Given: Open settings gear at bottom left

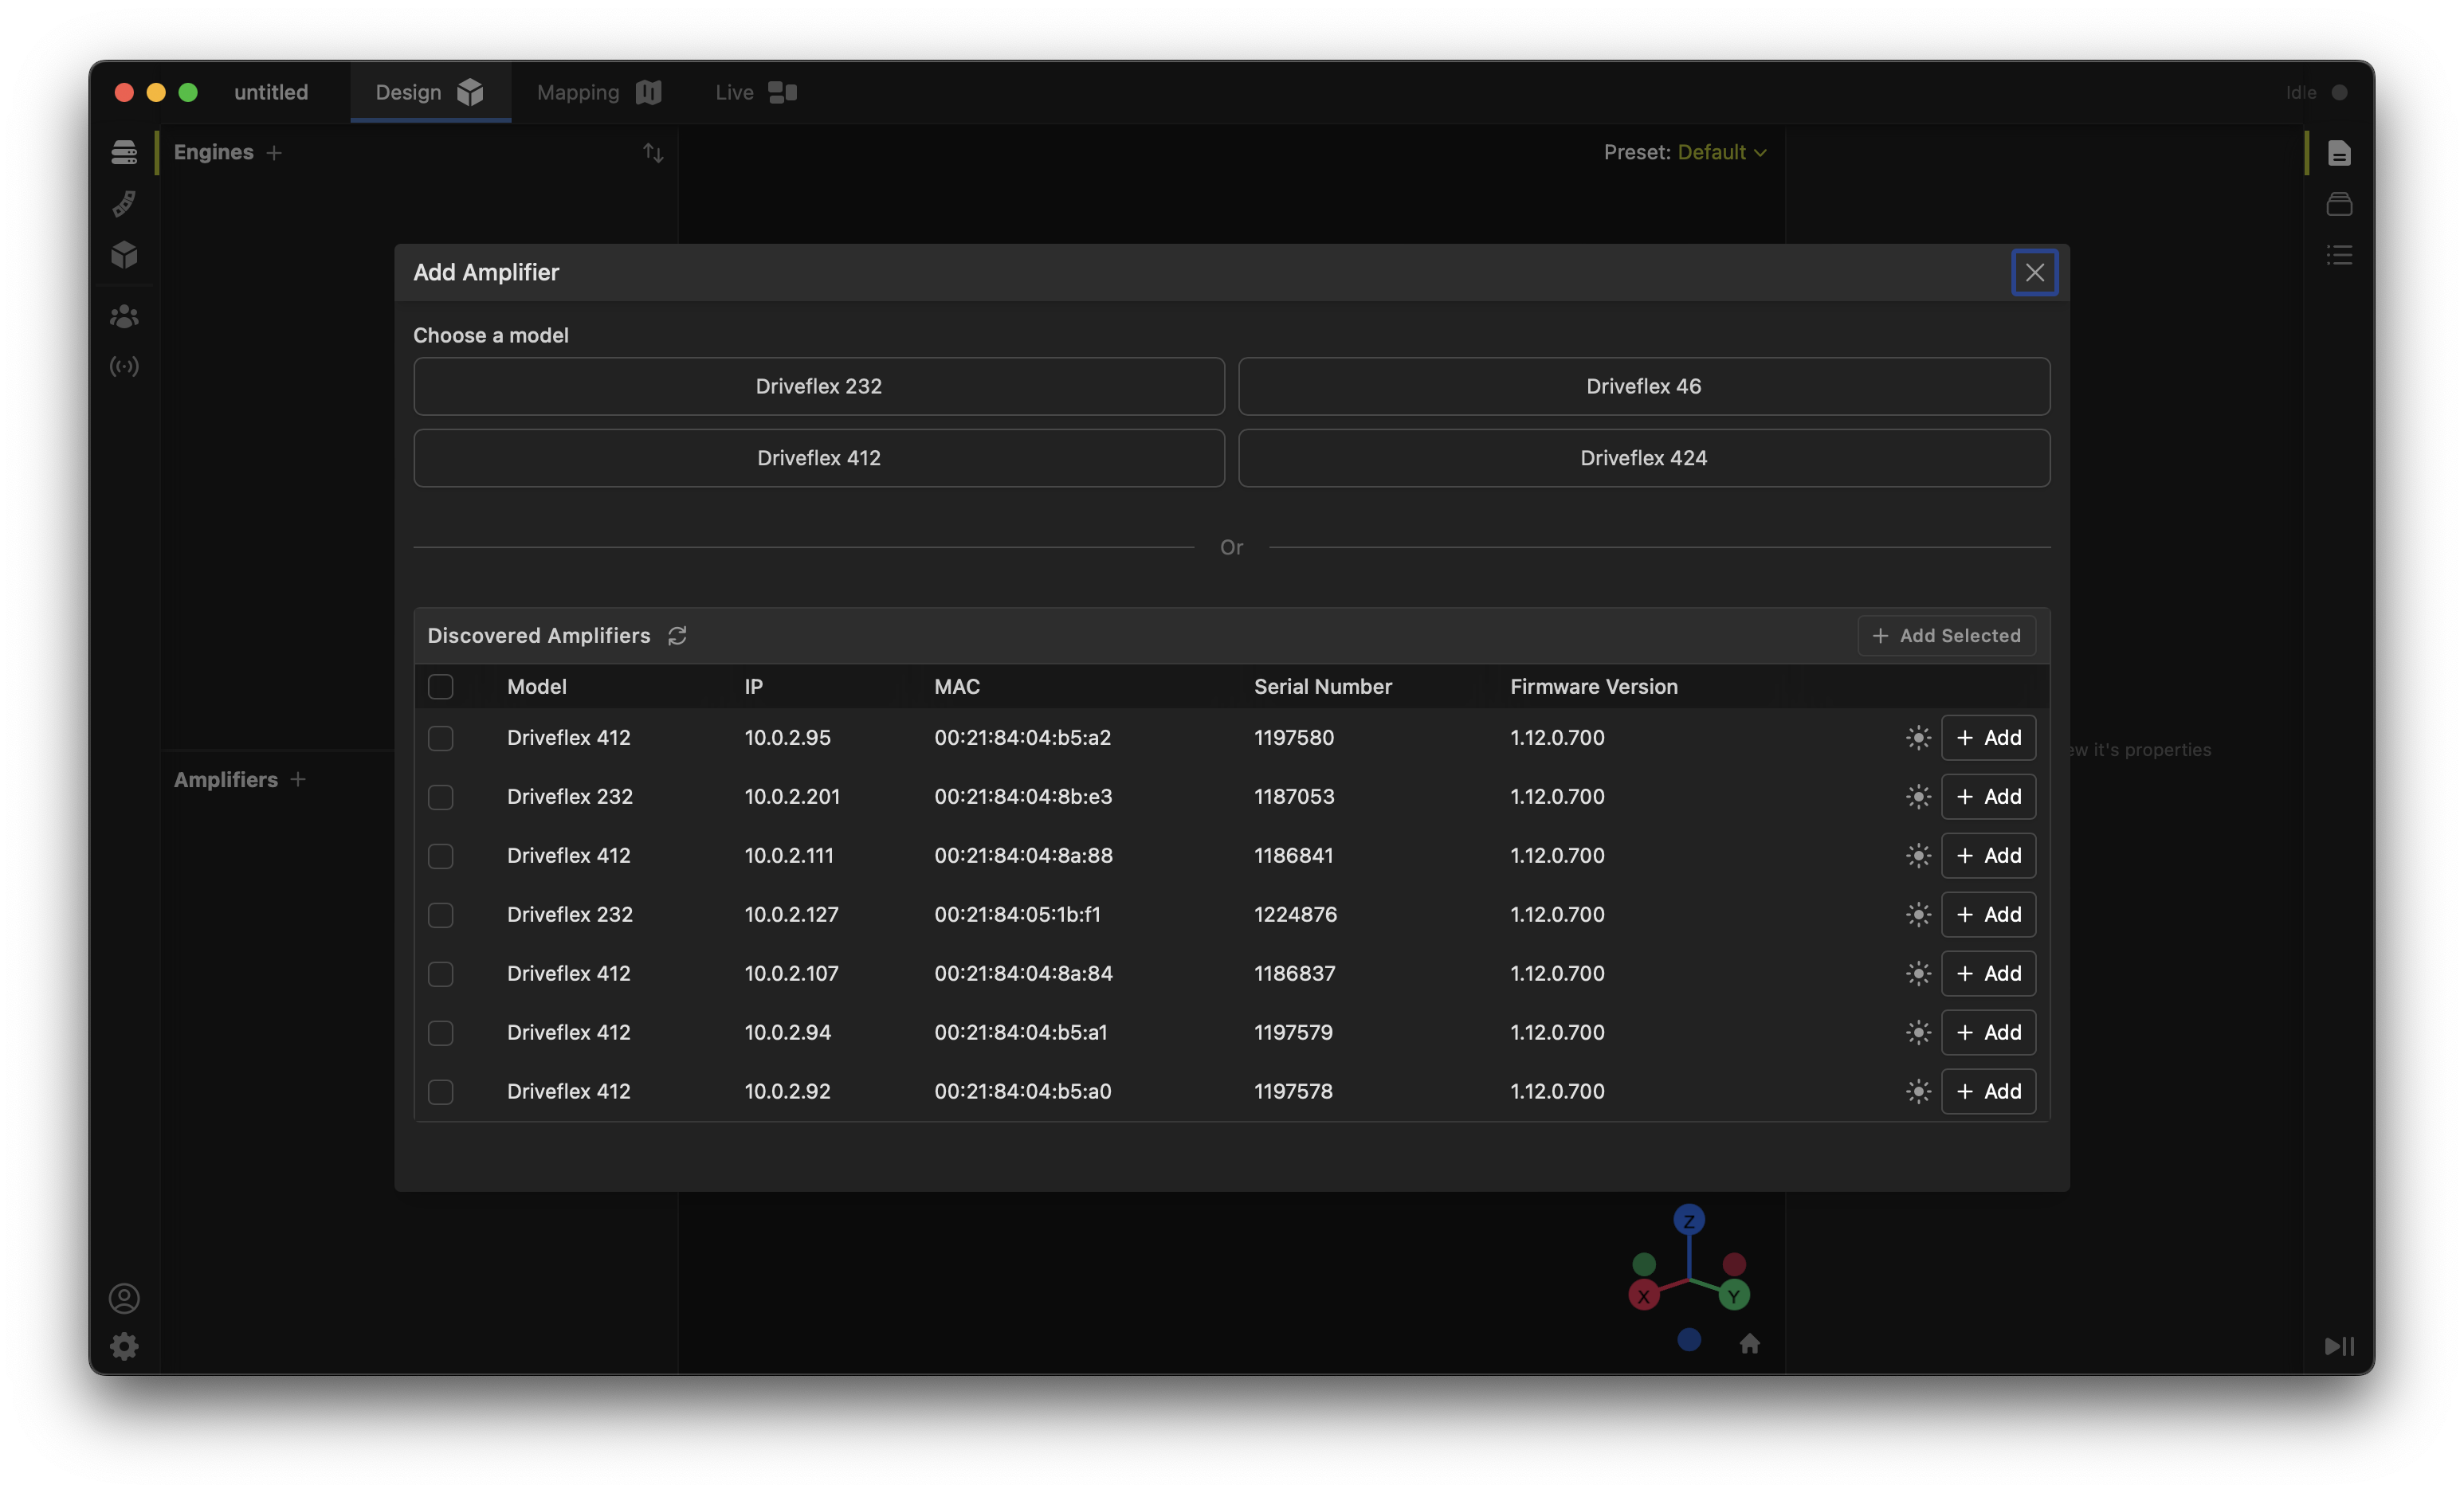Looking at the screenshot, I should coord(124,1346).
